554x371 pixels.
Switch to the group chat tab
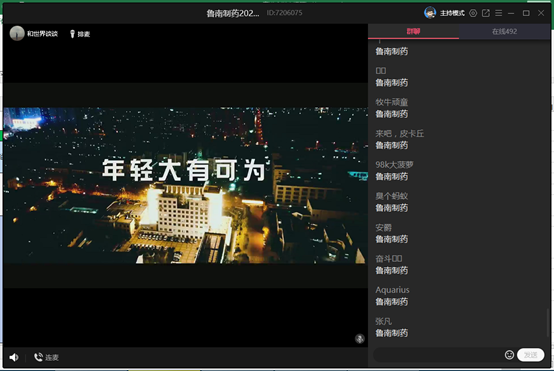[x=413, y=31]
